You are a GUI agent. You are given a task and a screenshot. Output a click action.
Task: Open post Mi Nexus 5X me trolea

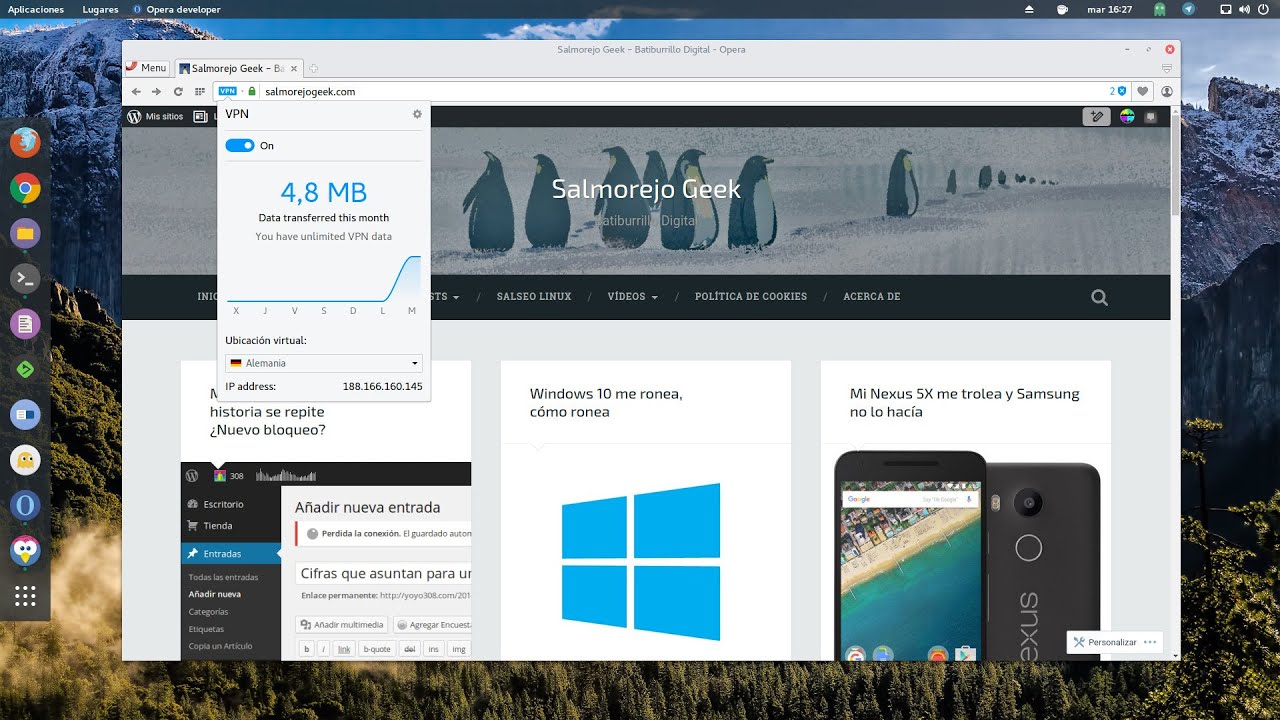tap(965, 402)
